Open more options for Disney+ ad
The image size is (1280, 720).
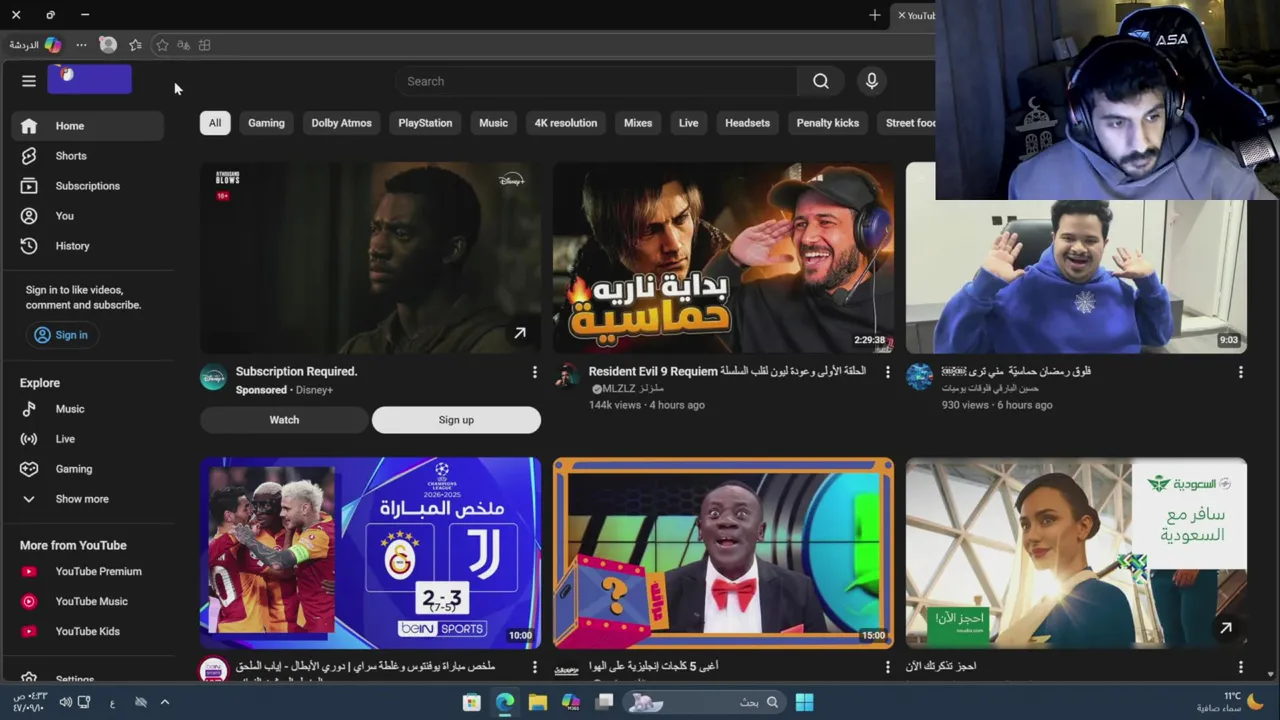535,372
